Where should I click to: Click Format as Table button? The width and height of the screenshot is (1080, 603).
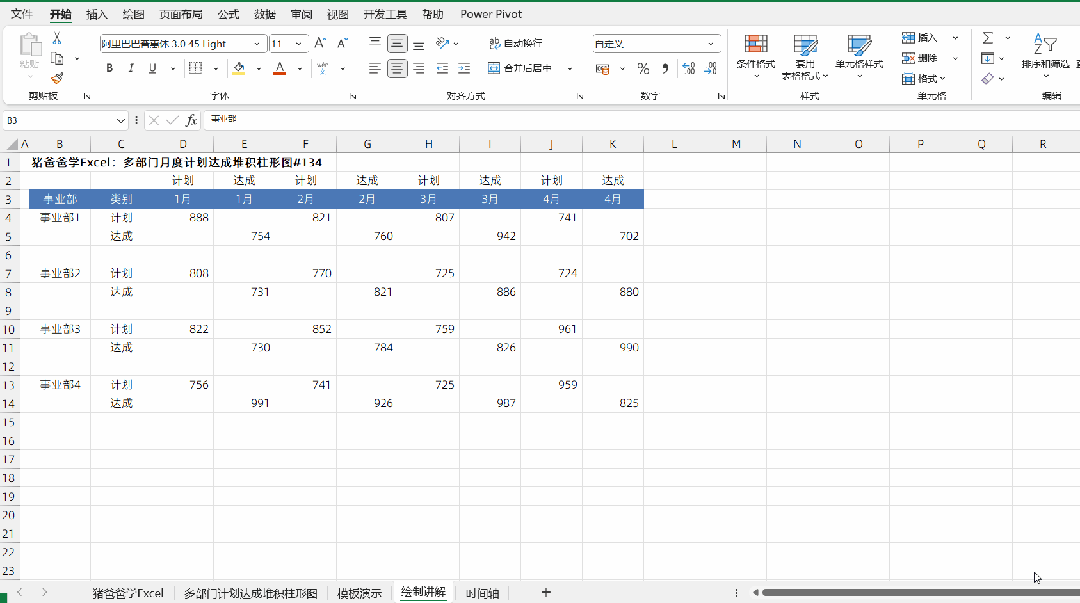pos(804,57)
